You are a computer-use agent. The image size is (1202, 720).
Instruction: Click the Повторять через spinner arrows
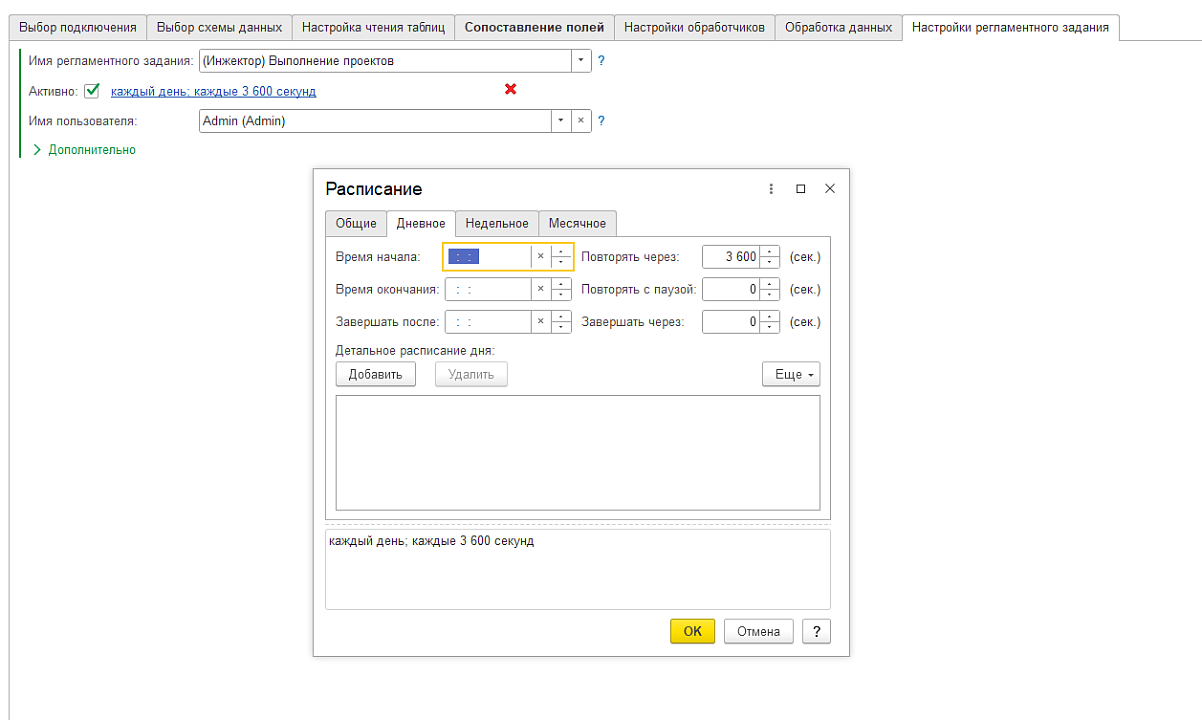(x=769, y=257)
